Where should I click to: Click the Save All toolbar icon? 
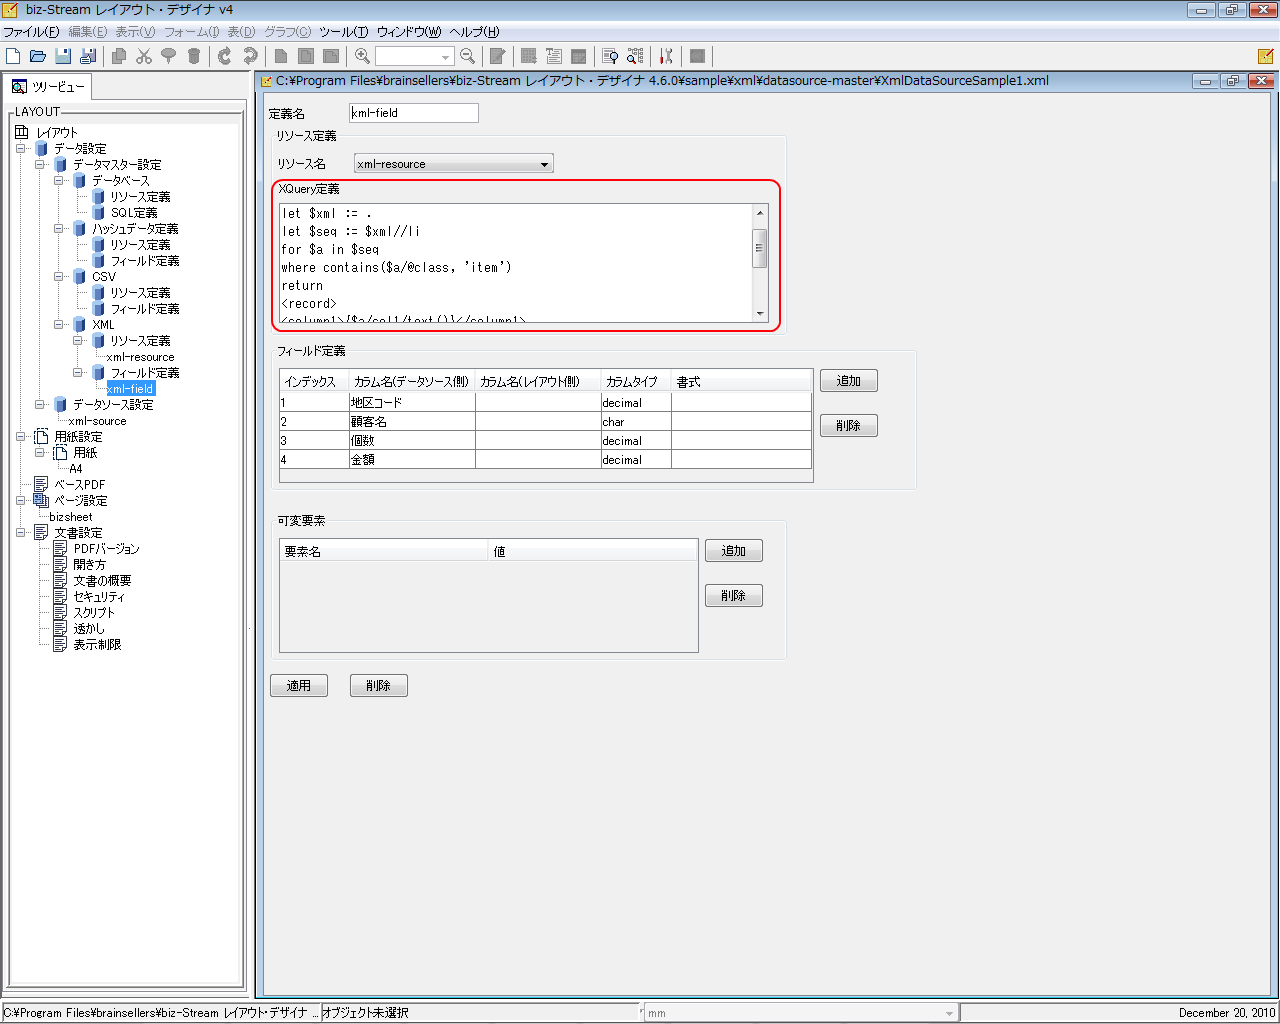point(88,56)
